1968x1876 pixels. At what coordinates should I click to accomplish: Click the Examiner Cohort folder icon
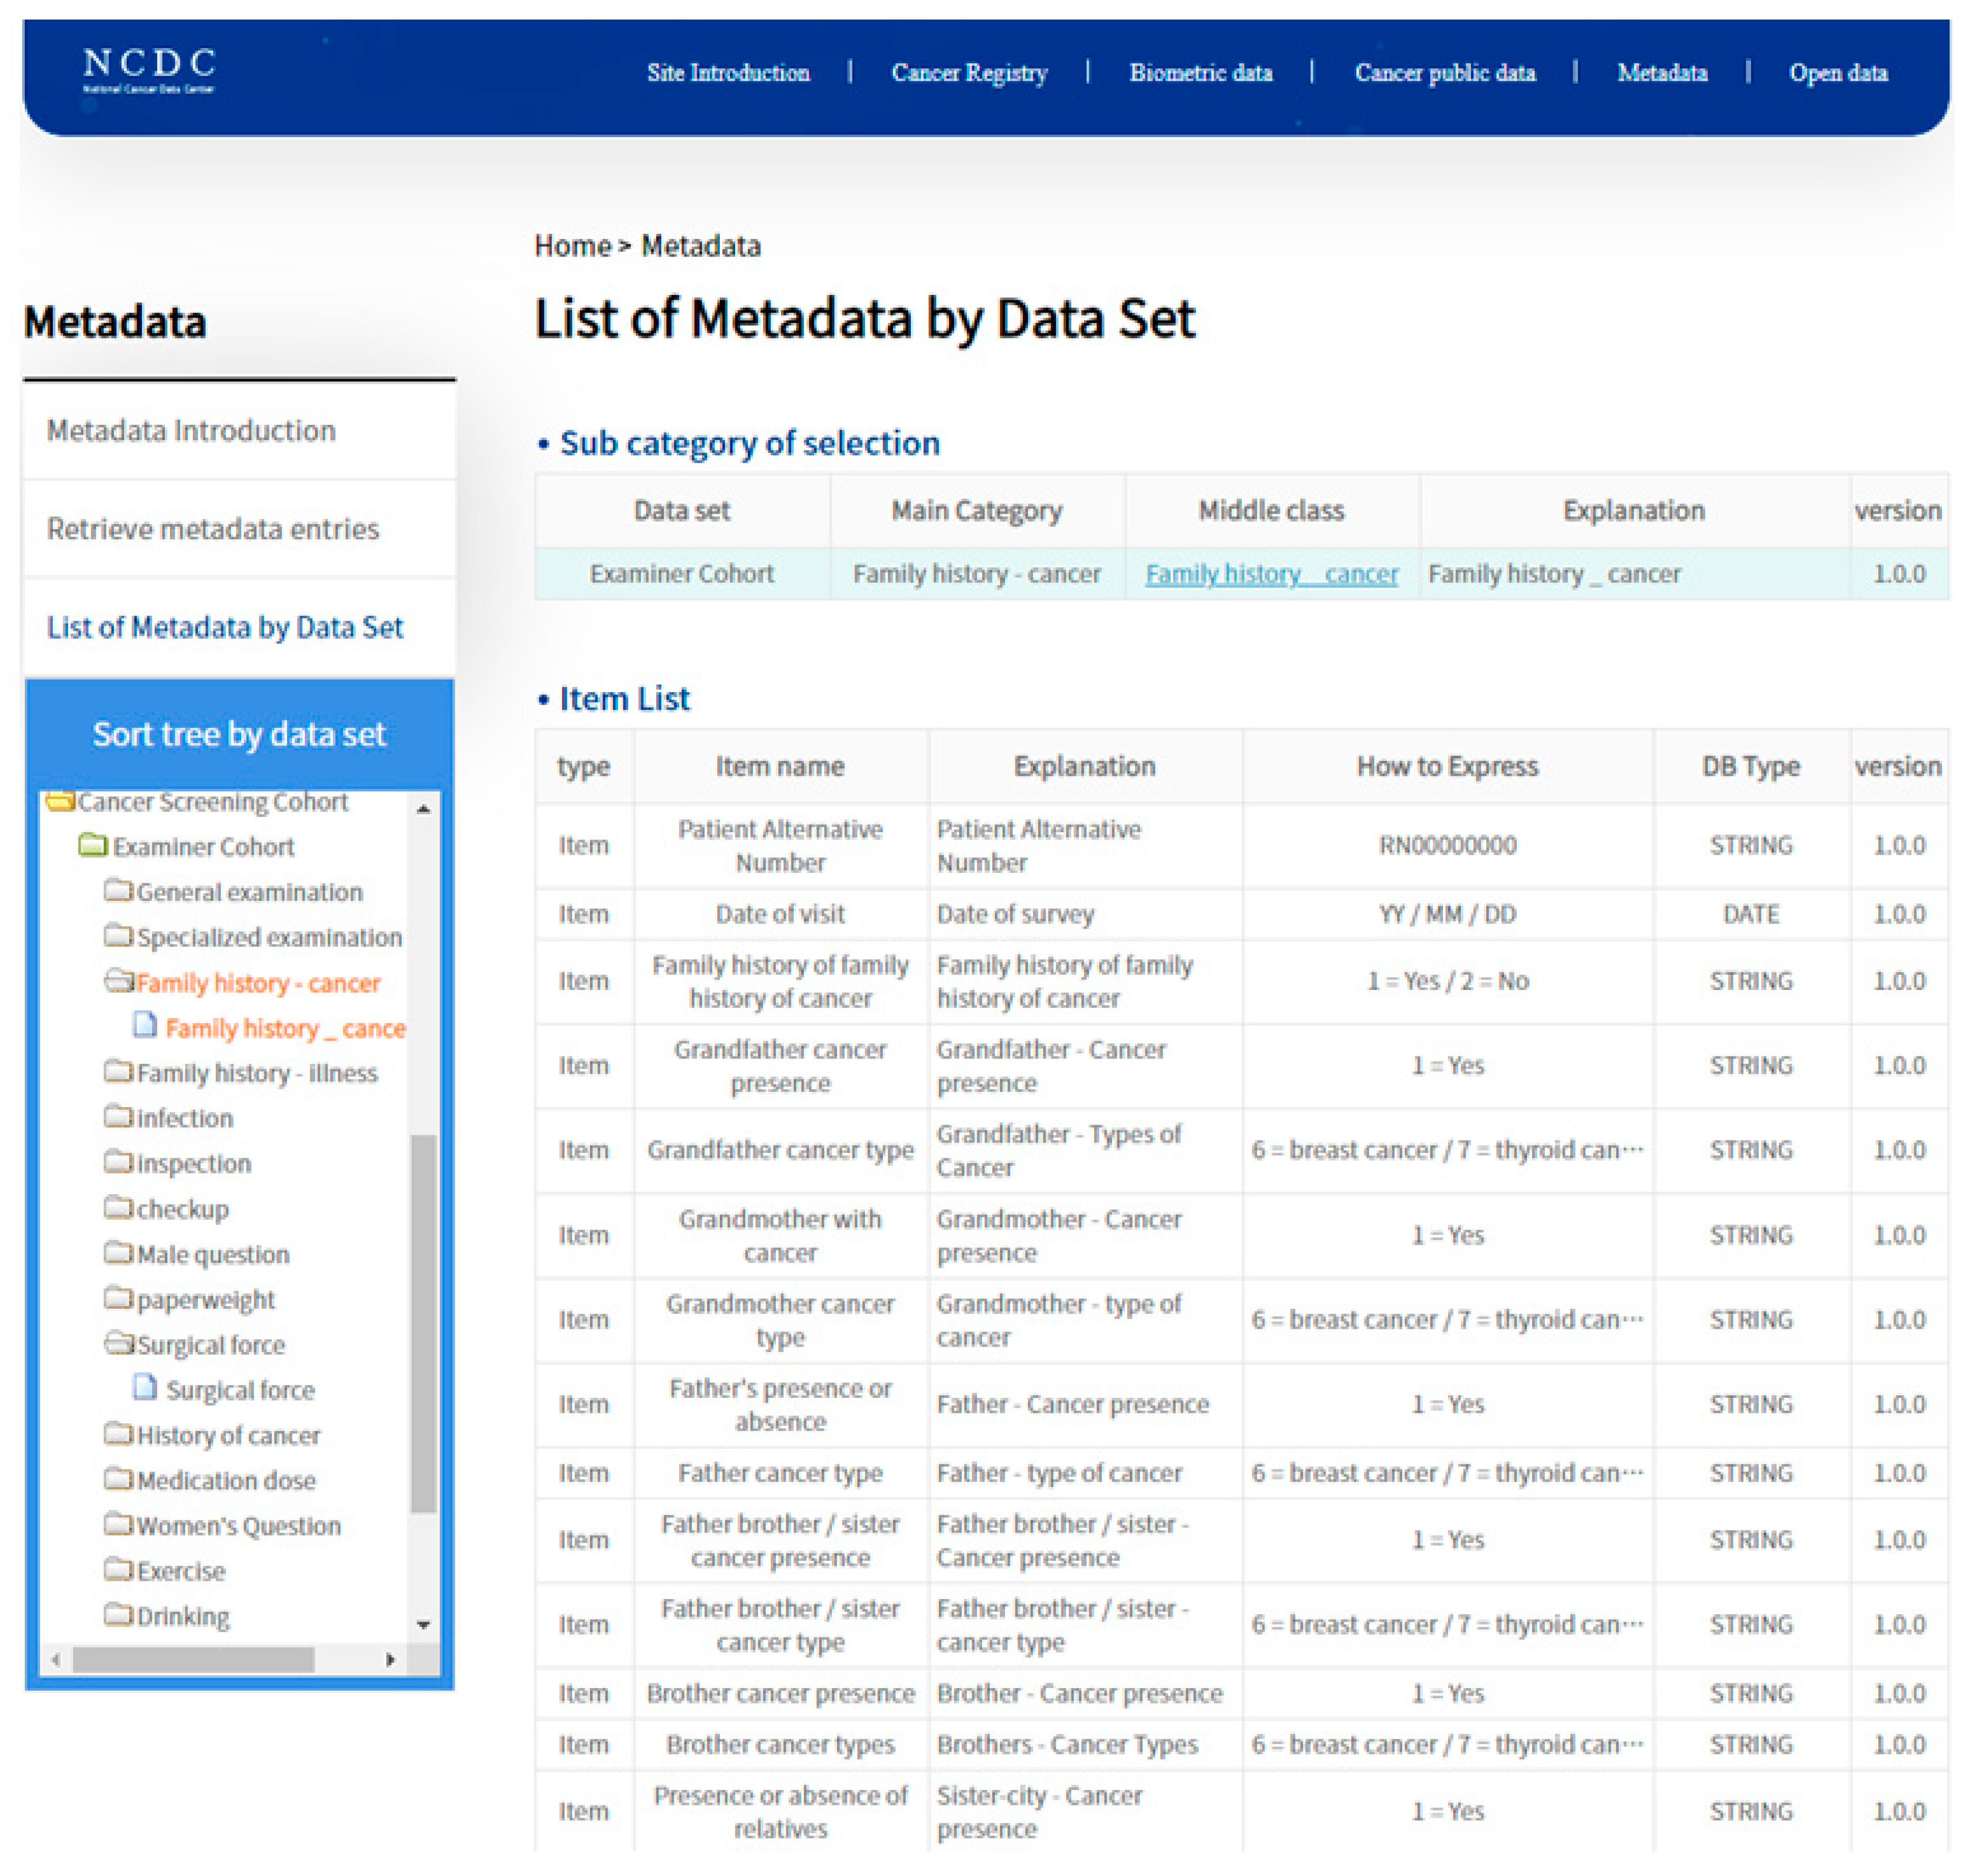[93, 846]
